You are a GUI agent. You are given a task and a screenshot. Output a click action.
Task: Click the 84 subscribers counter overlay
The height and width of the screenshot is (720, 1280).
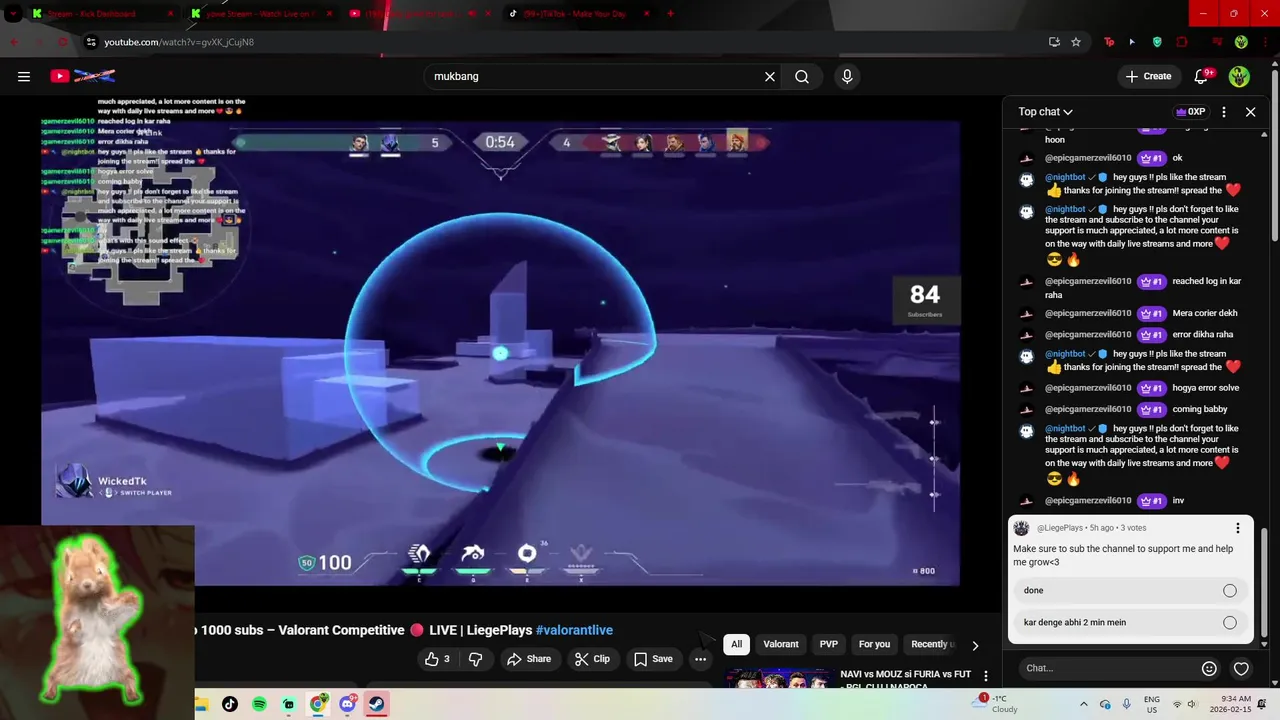(925, 299)
